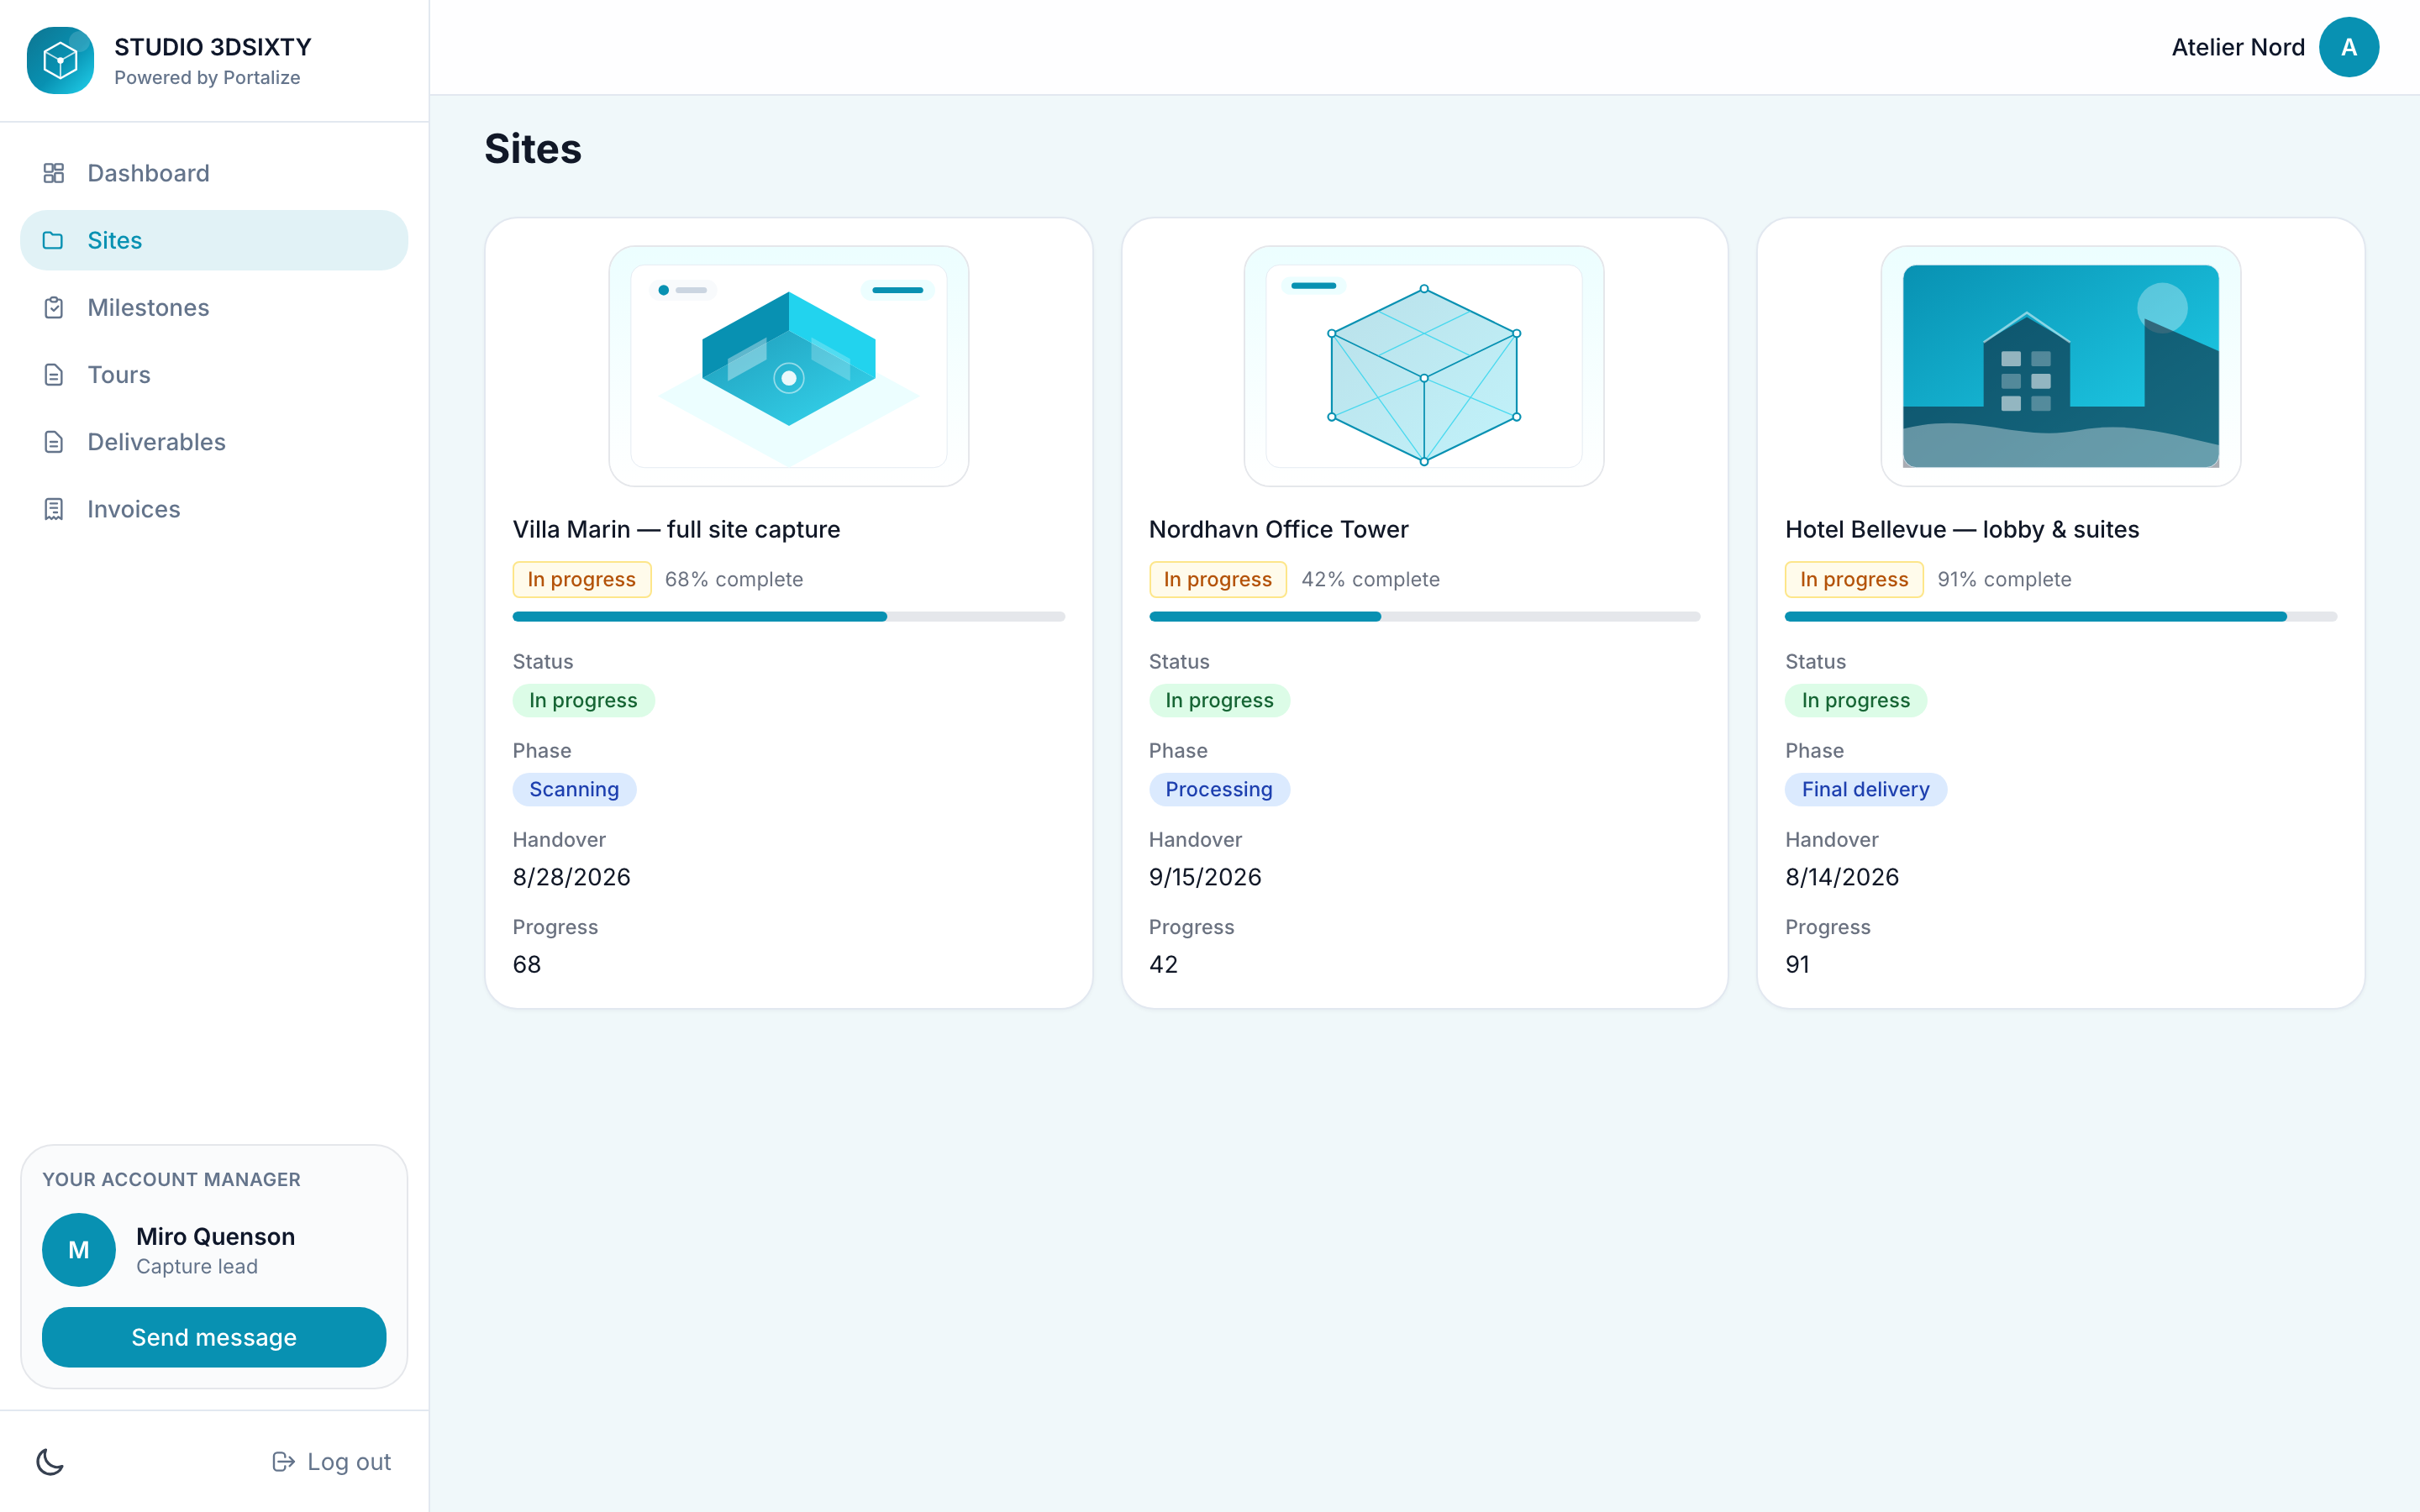The image size is (2420, 1512).
Task: Click the 91% complete label
Action: click(2003, 579)
